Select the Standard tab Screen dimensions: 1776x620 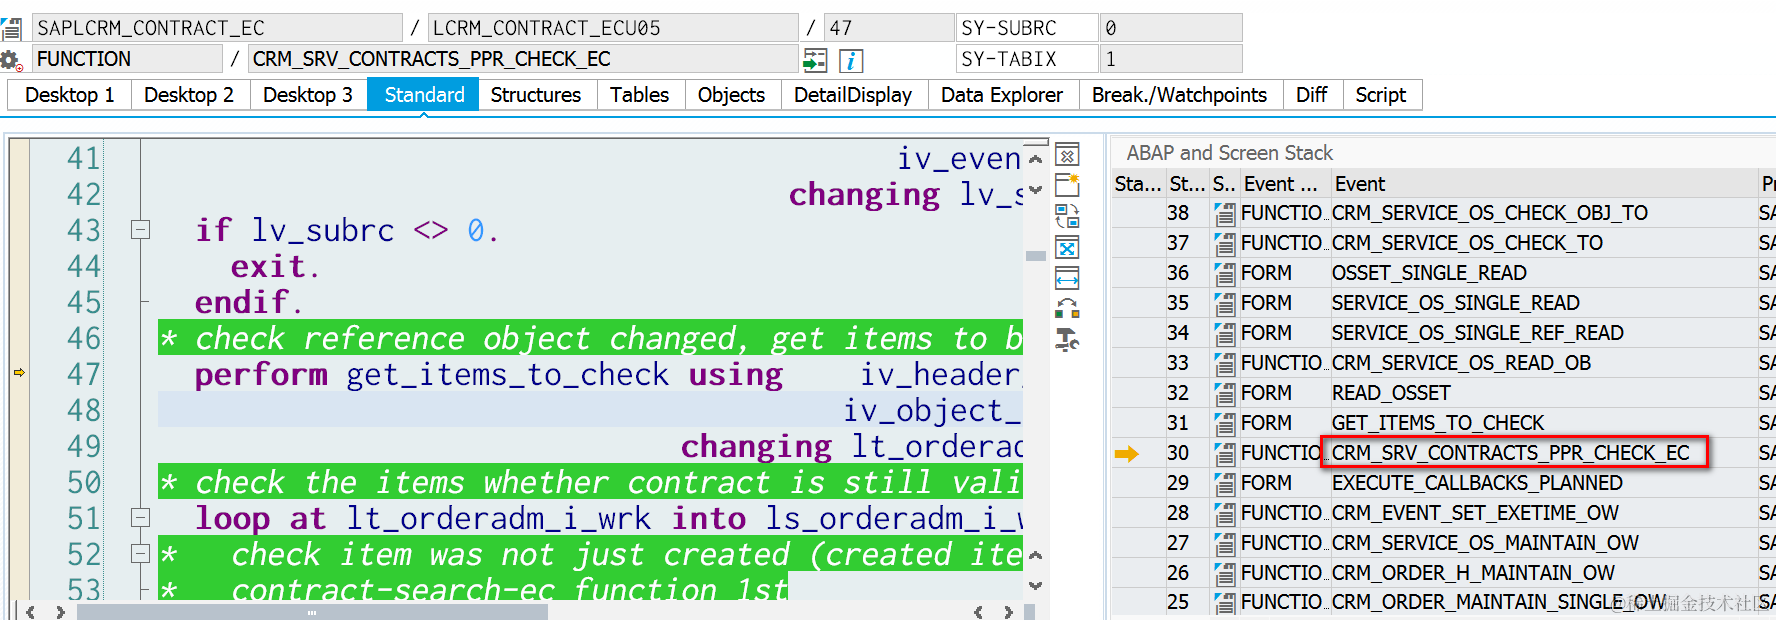coord(424,95)
